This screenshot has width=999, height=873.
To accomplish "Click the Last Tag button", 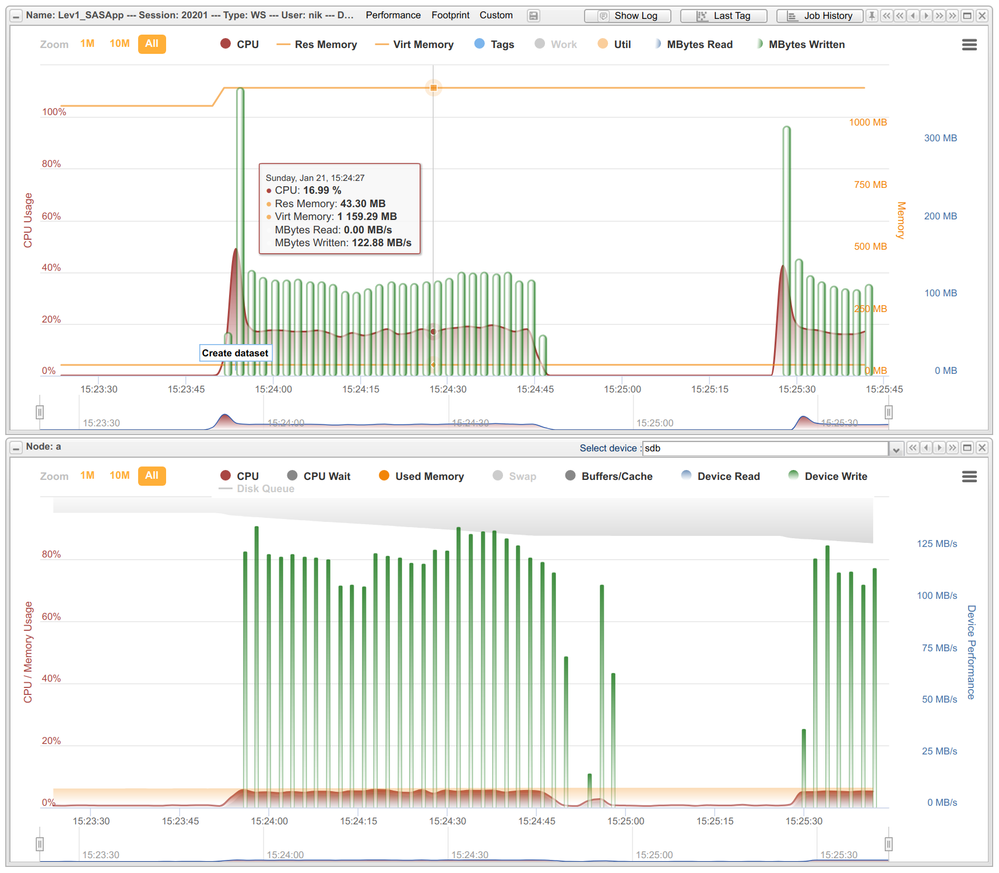I will pyautogui.click(x=724, y=16).
